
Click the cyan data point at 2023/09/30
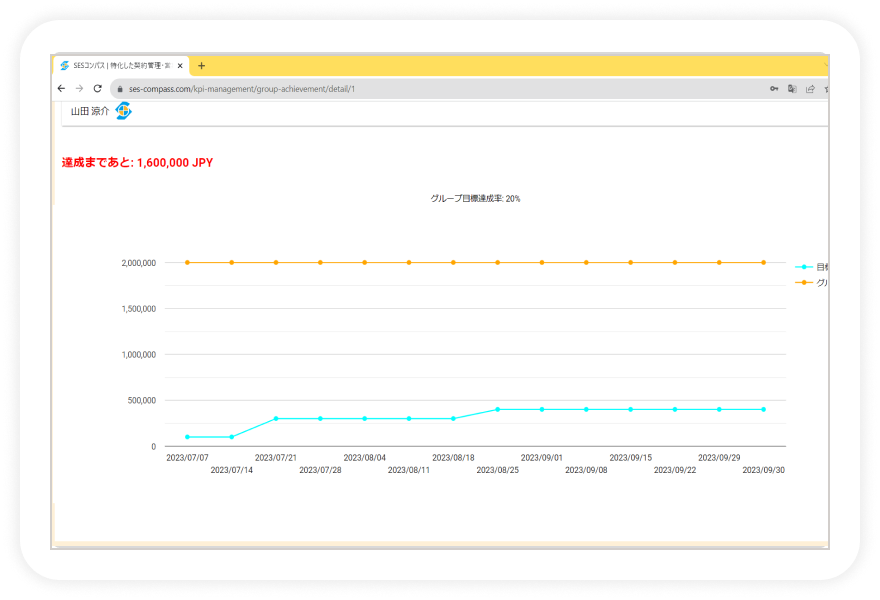pos(763,410)
